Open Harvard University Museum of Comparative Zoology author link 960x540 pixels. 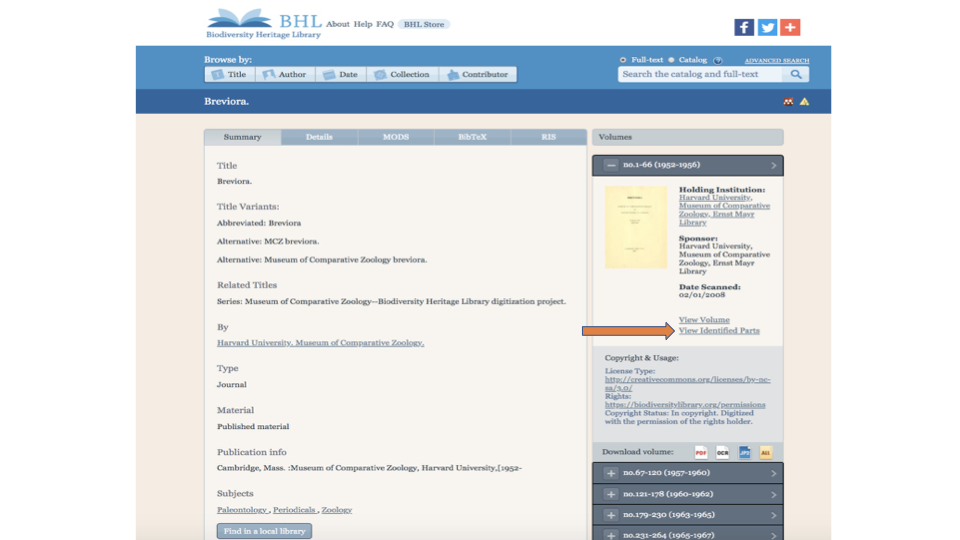coord(320,343)
